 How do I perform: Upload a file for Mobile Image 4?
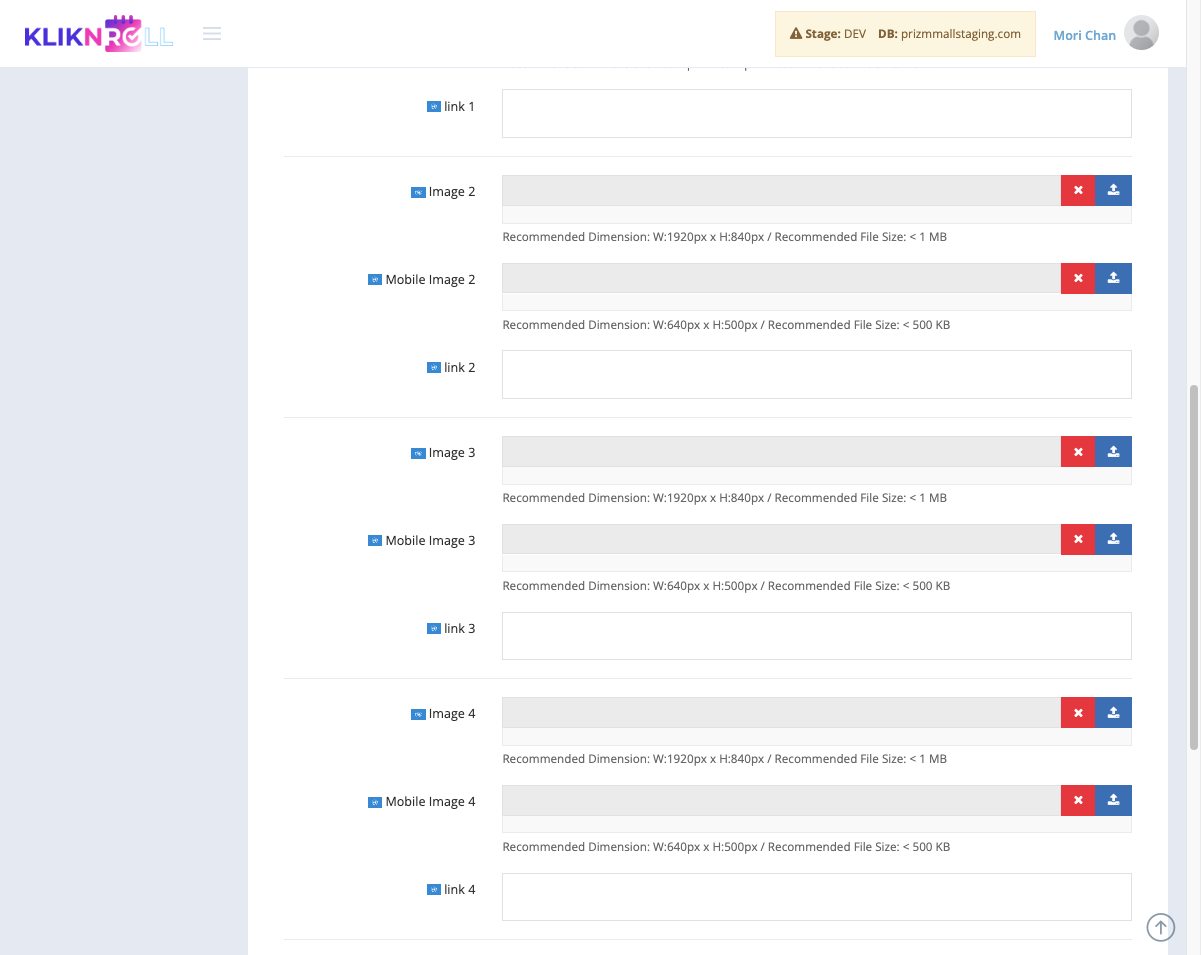tap(1114, 801)
